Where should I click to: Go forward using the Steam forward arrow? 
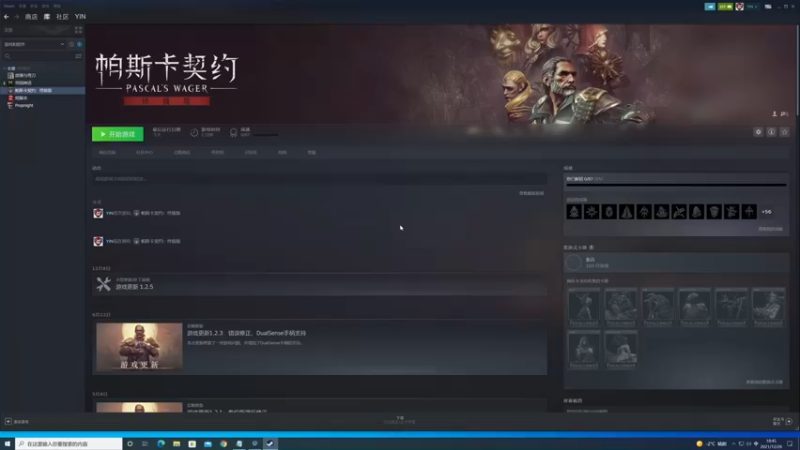[16, 17]
